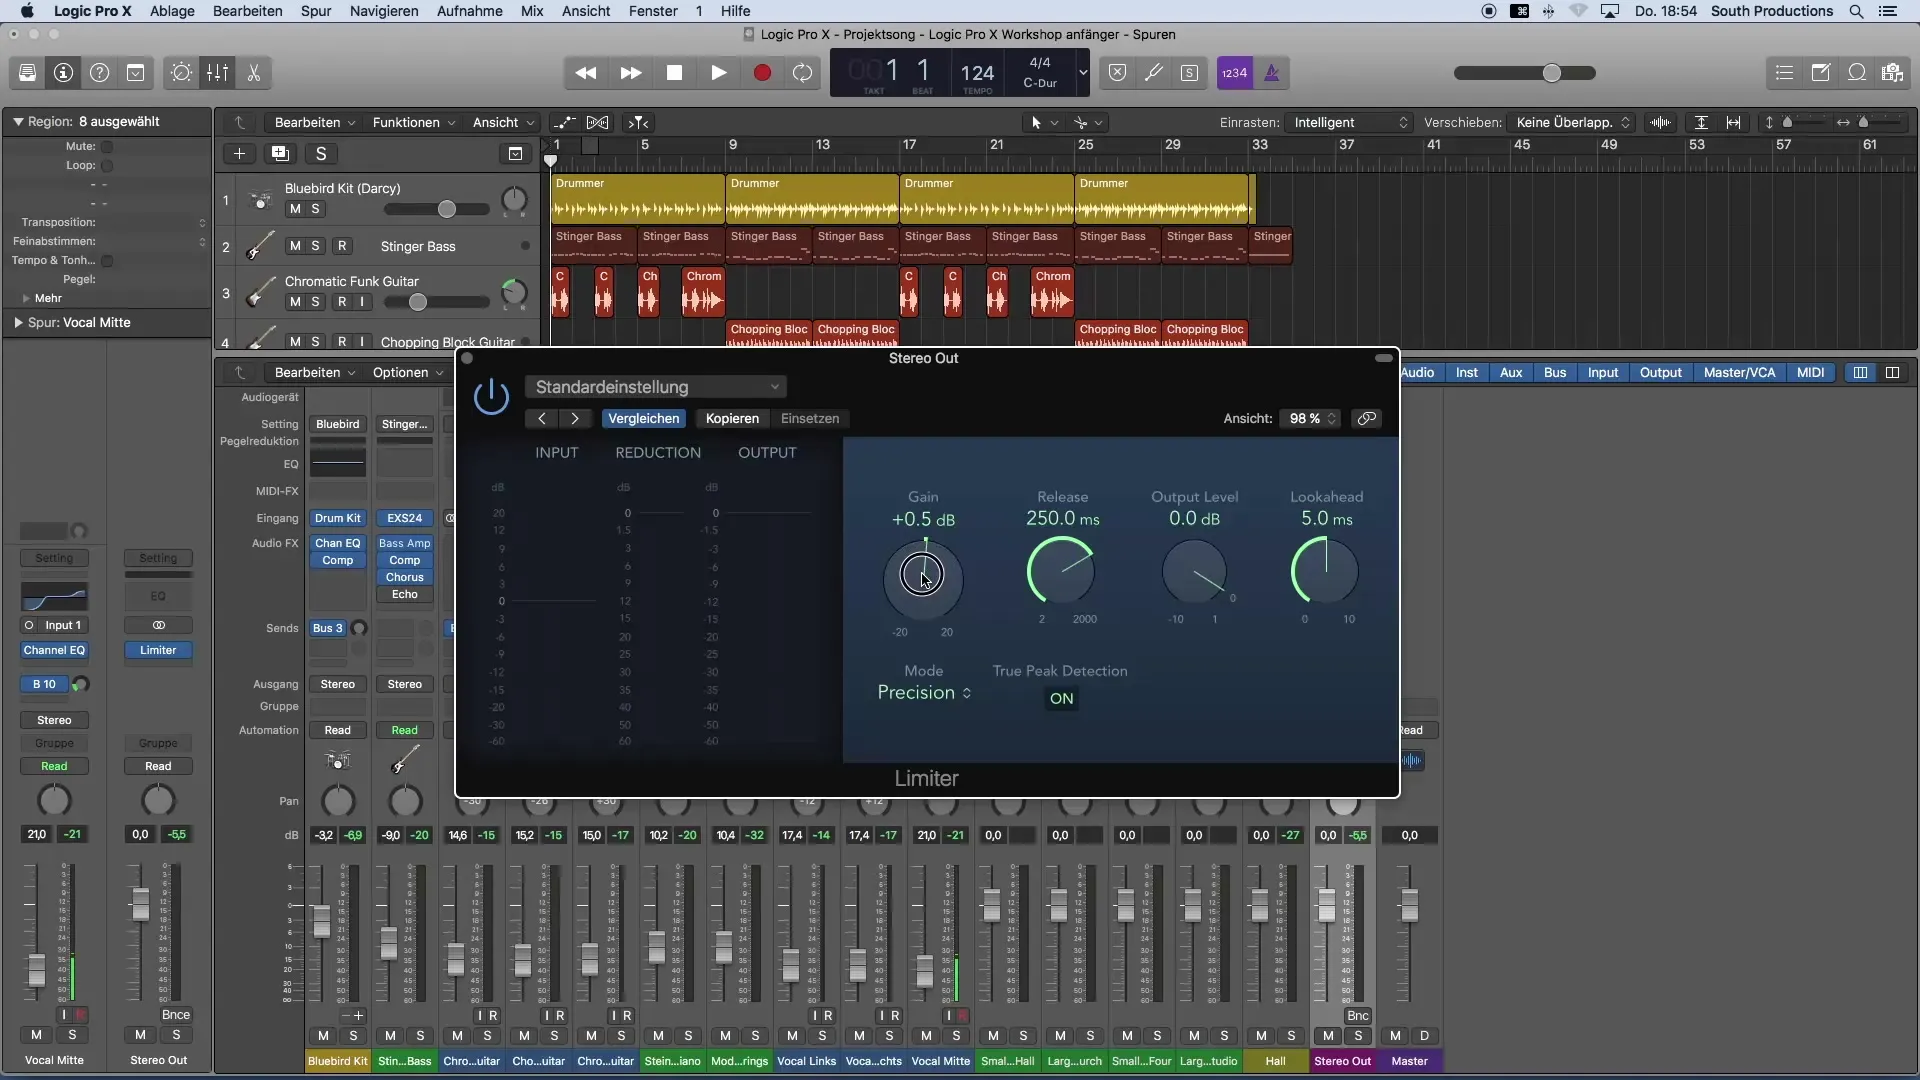Open the Library icon in the control bar

(27, 73)
